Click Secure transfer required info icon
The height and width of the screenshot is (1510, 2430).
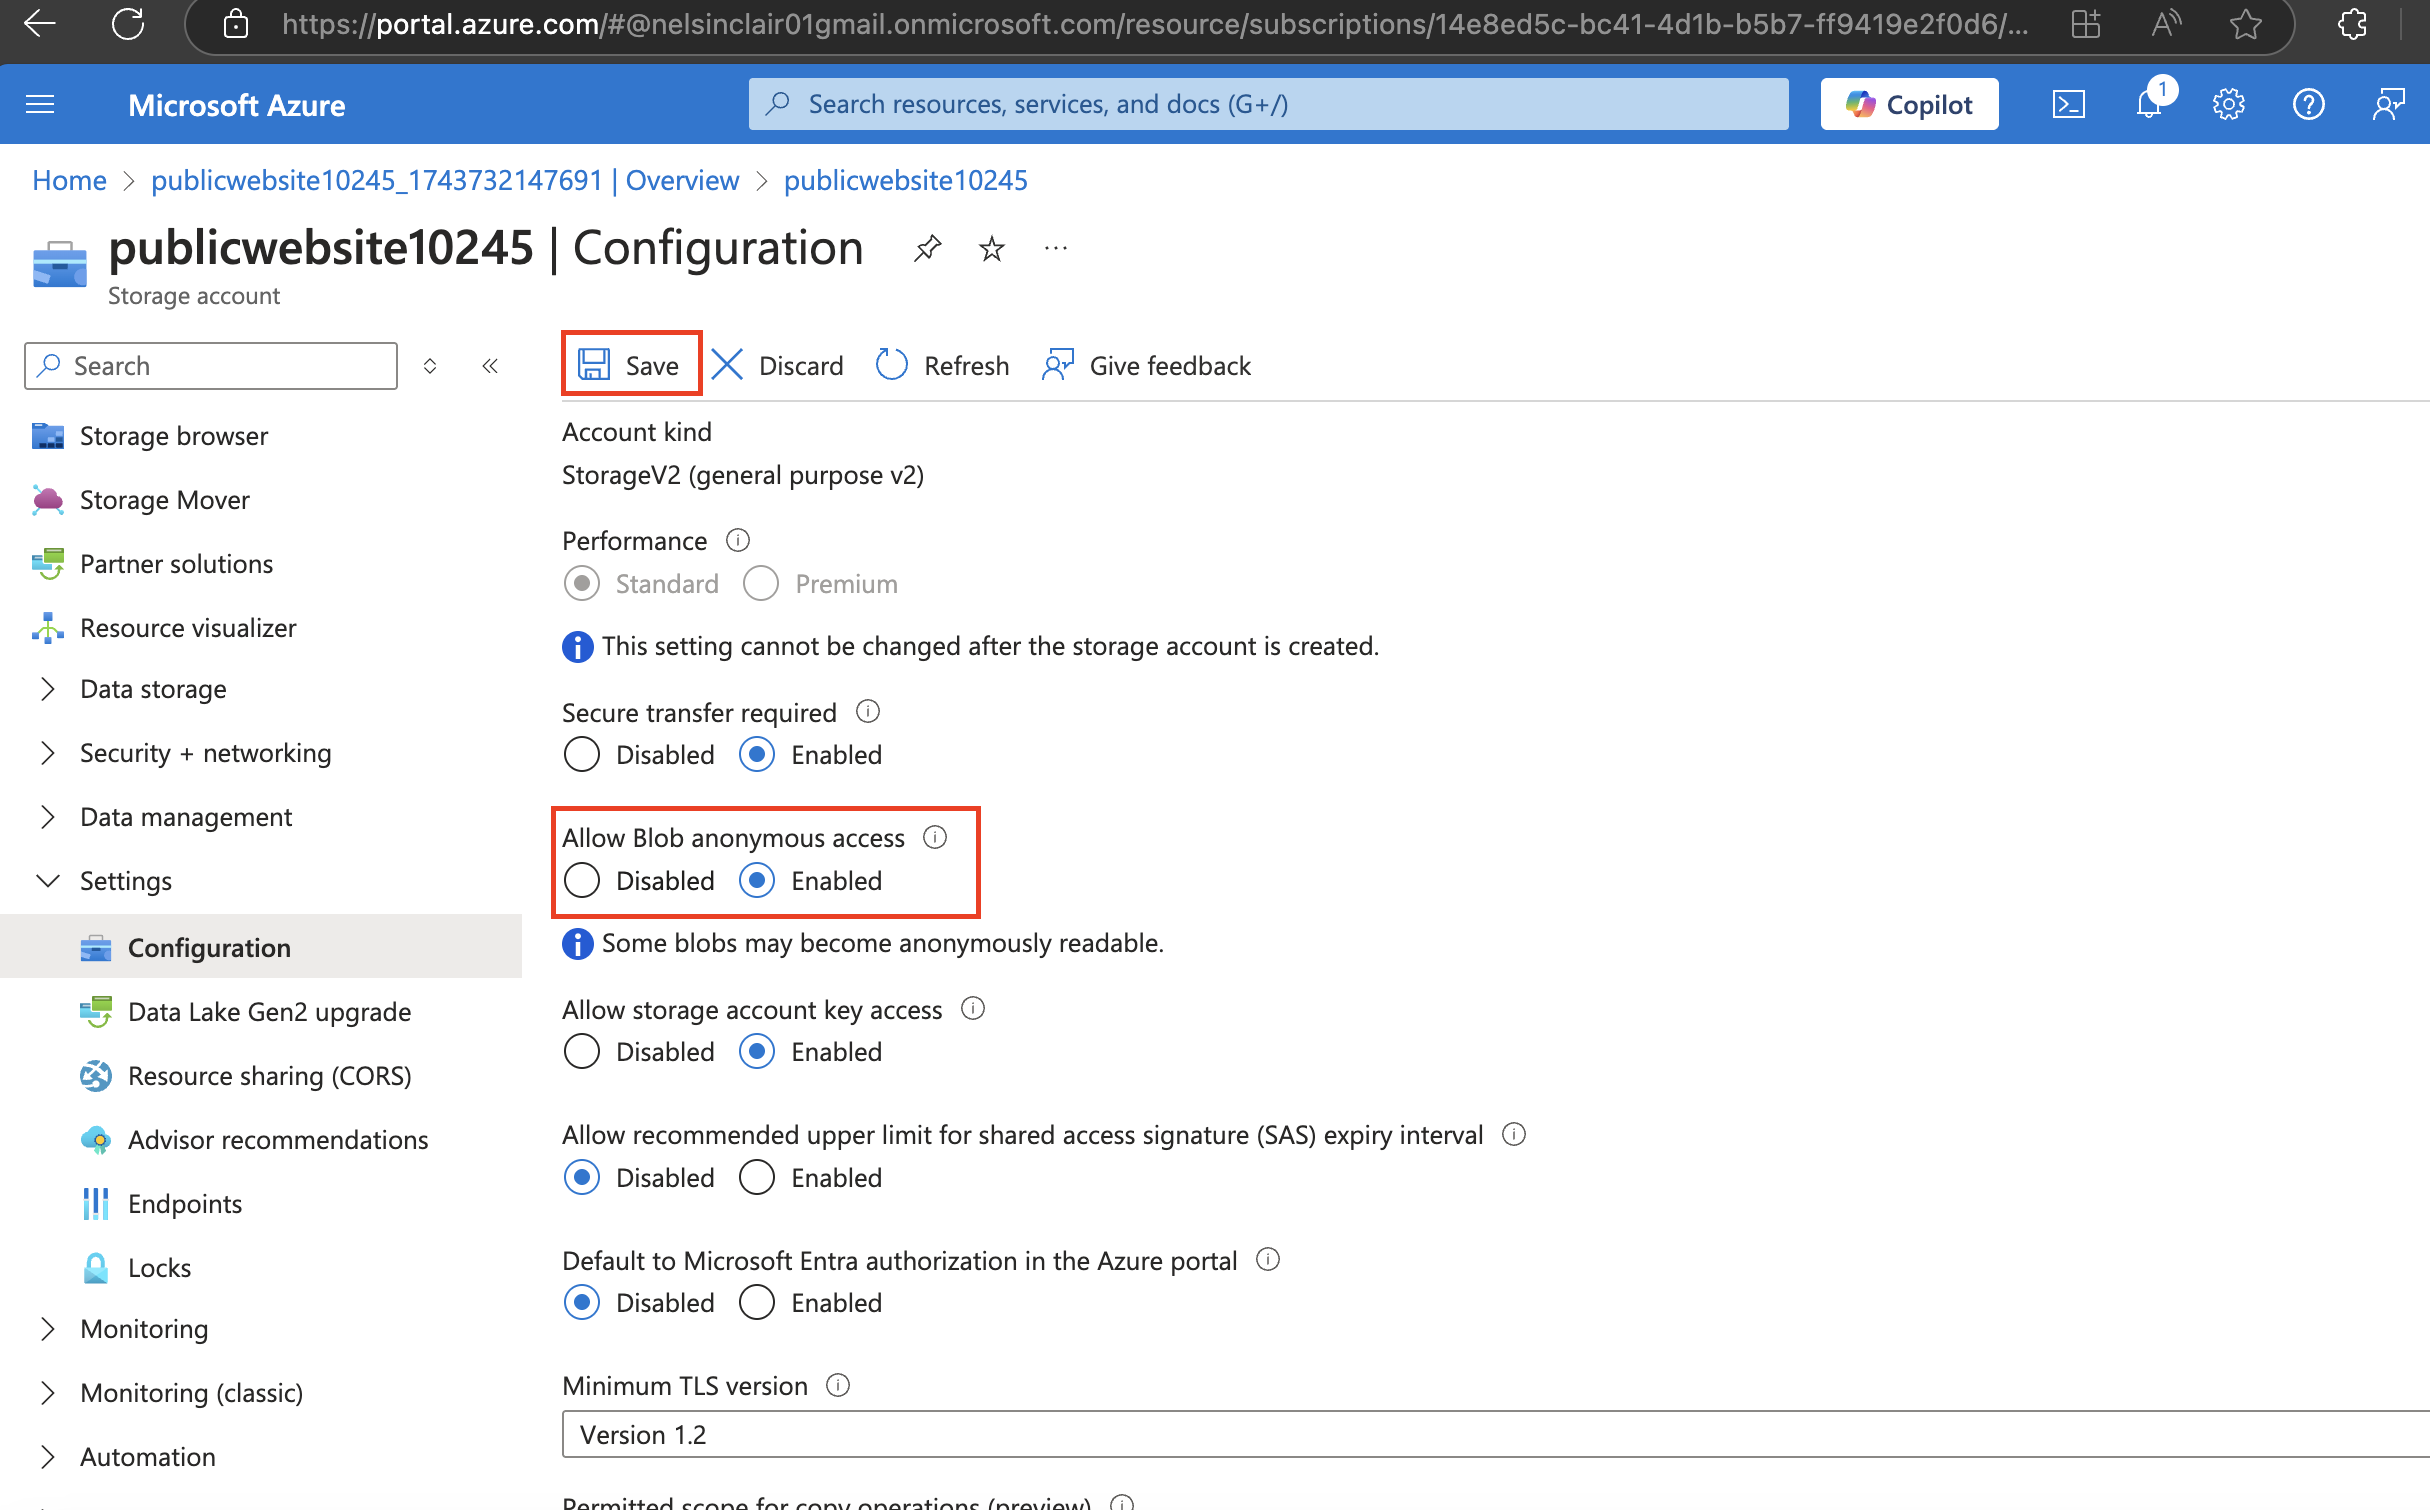pyautogui.click(x=868, y=711)
